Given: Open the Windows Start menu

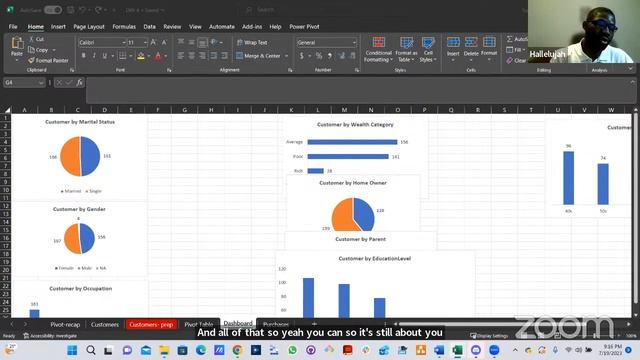Looking at the screenshot, I should pyautogui.click(x=72, y=350).
